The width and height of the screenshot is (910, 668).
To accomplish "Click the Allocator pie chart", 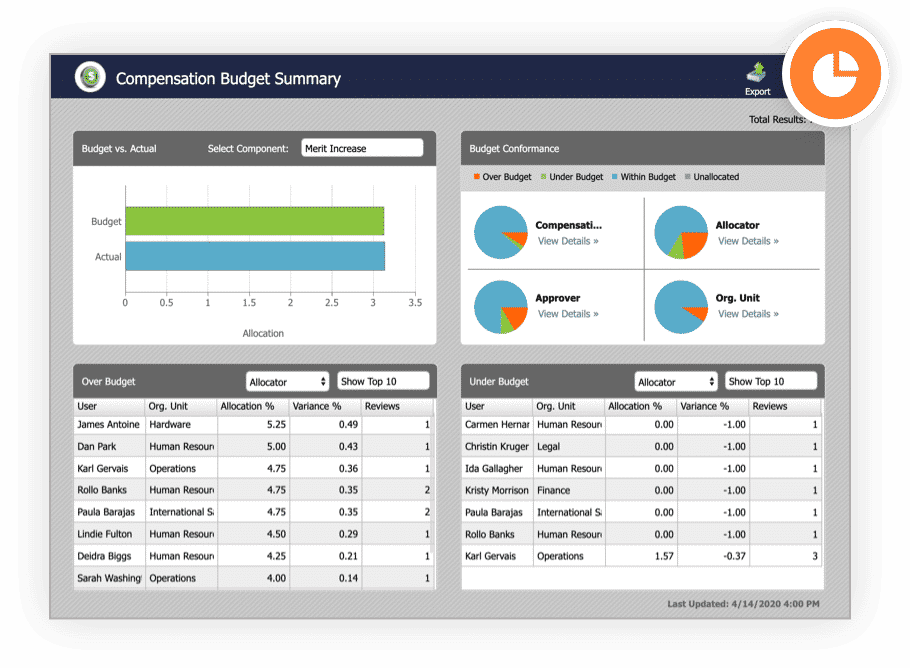I will (x=681, y=232).
